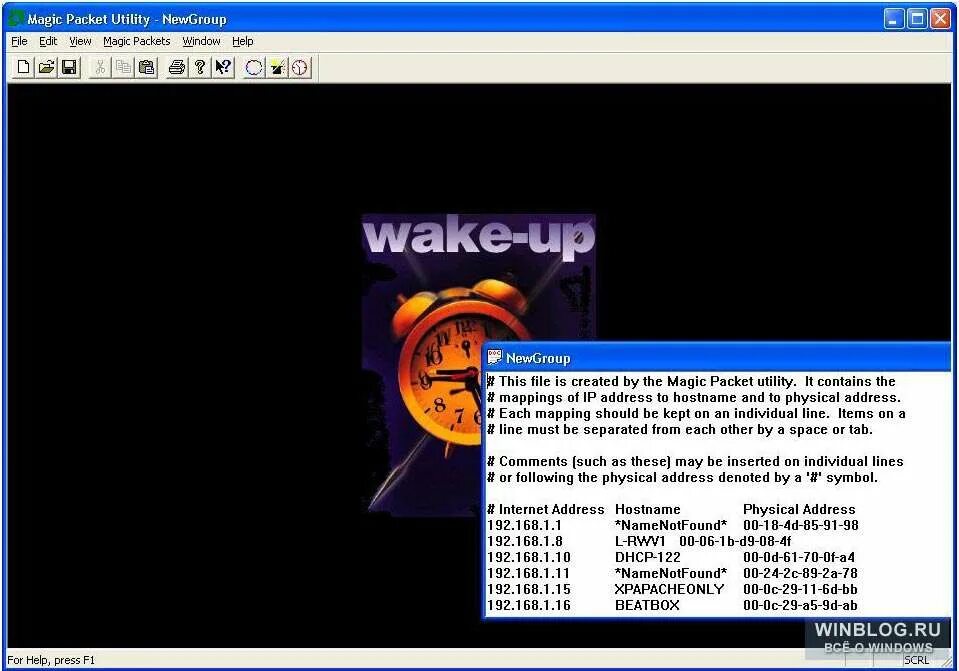Open the About help question mark icon
Screen dimensions: 959x671
pyautogui.click(x=200, y=67)
